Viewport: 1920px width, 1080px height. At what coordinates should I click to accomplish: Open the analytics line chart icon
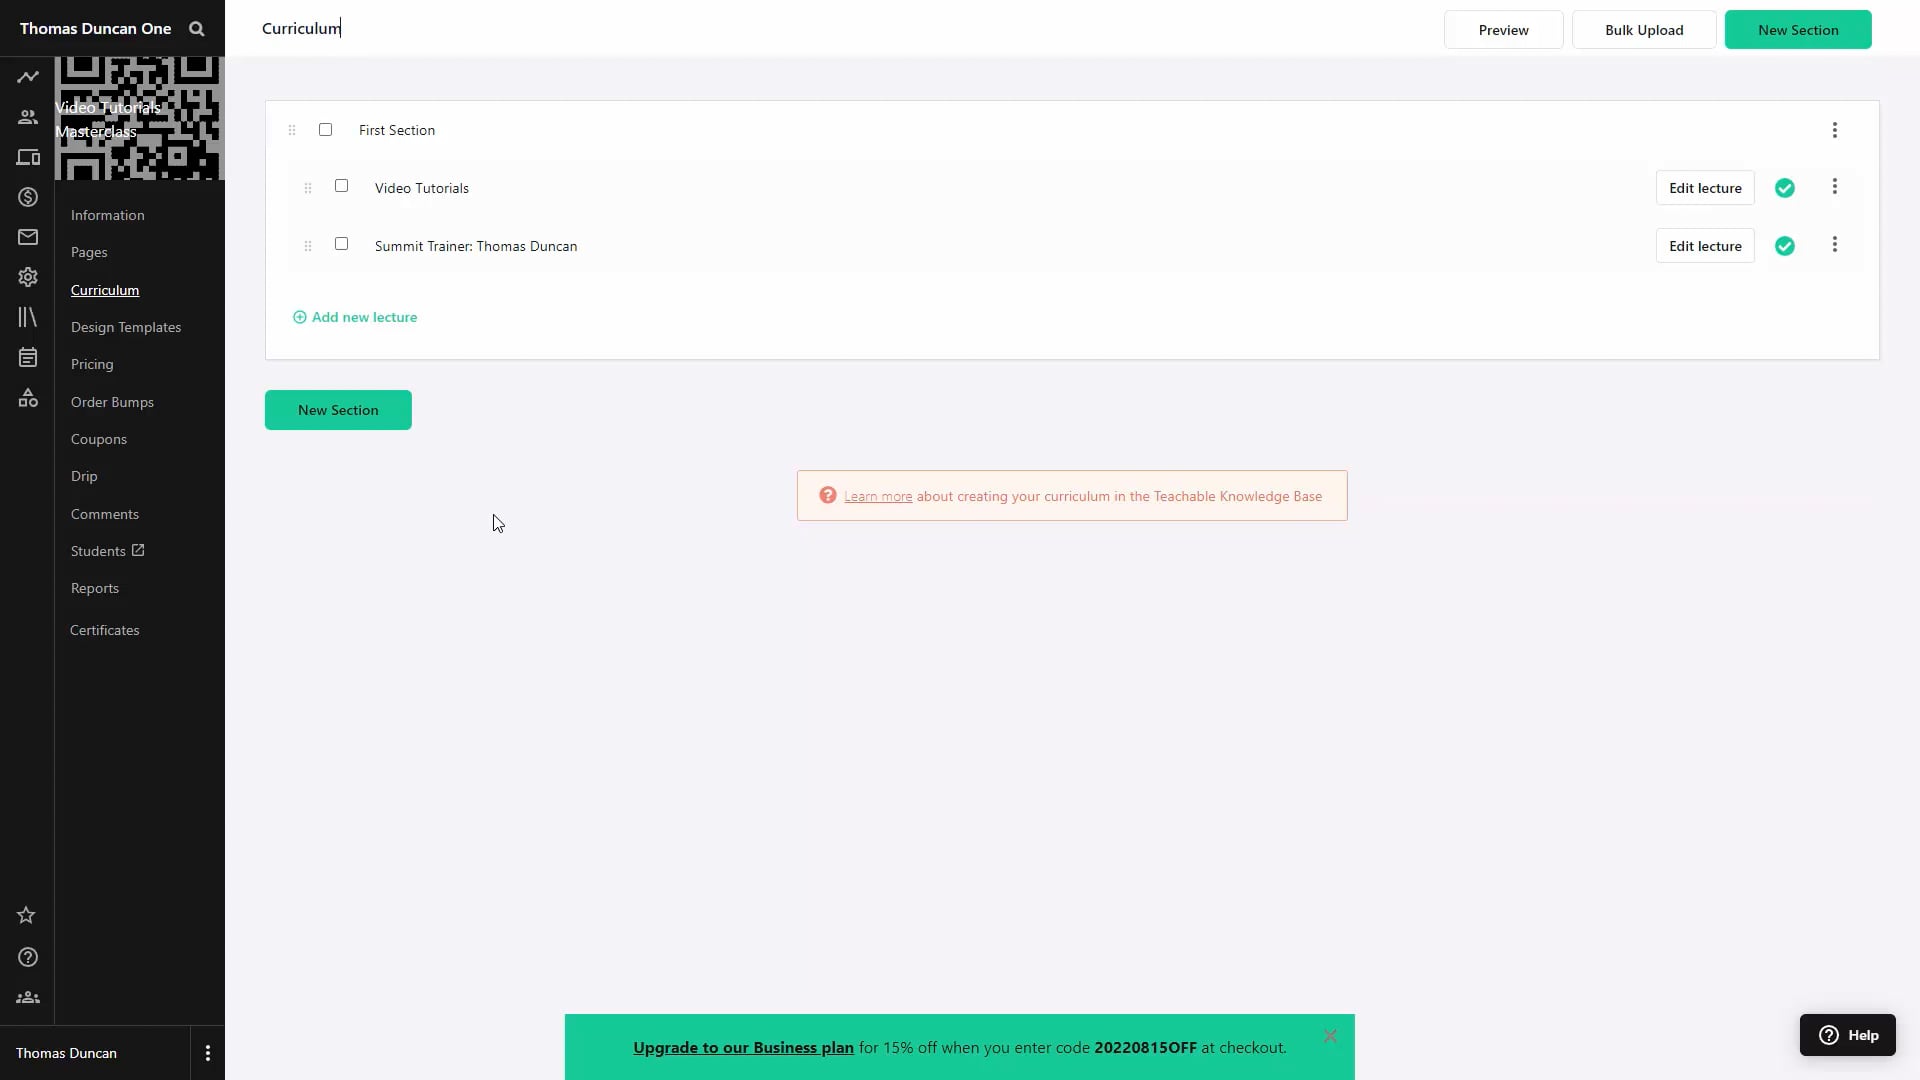[27, 76]
